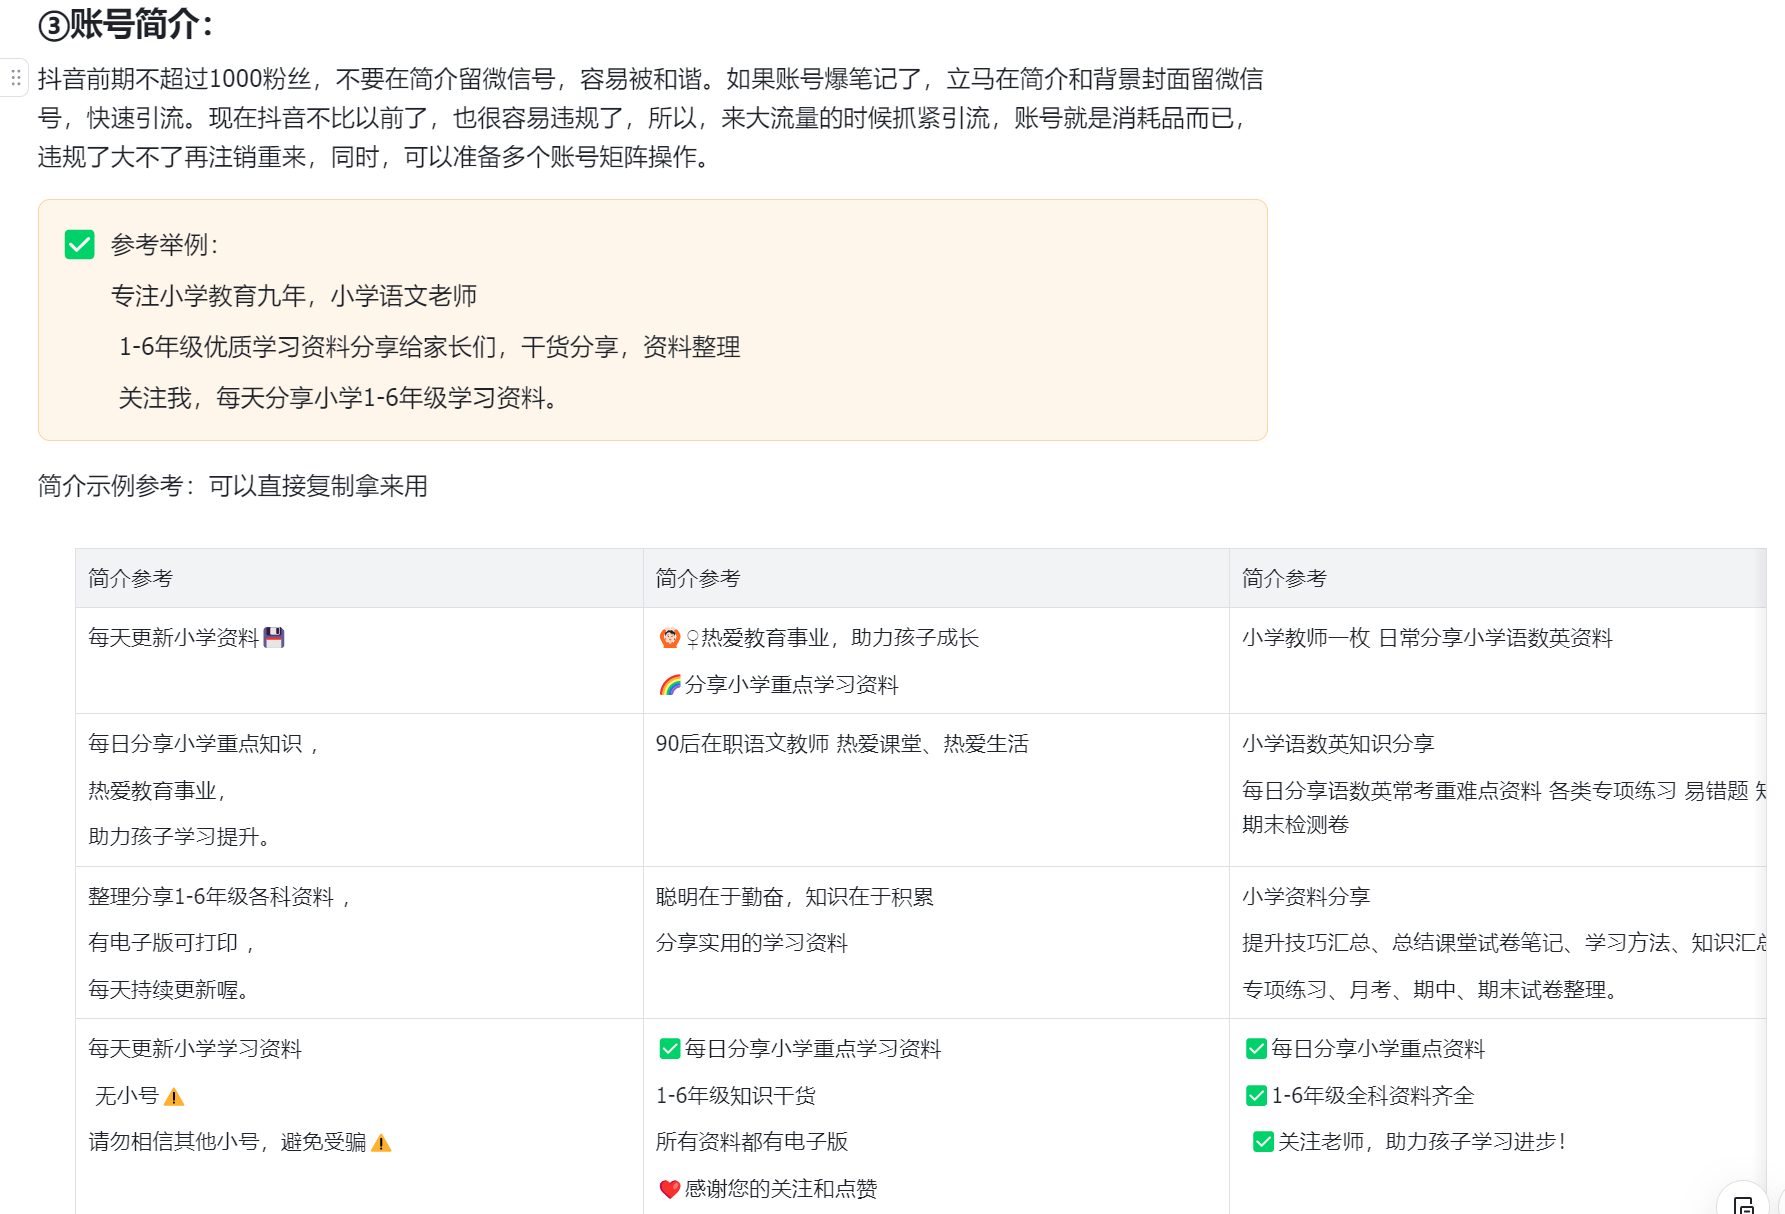Click the warning icon after 避免受骗
Viewport: 1785px width, 1214px height.
point(381,1143)
